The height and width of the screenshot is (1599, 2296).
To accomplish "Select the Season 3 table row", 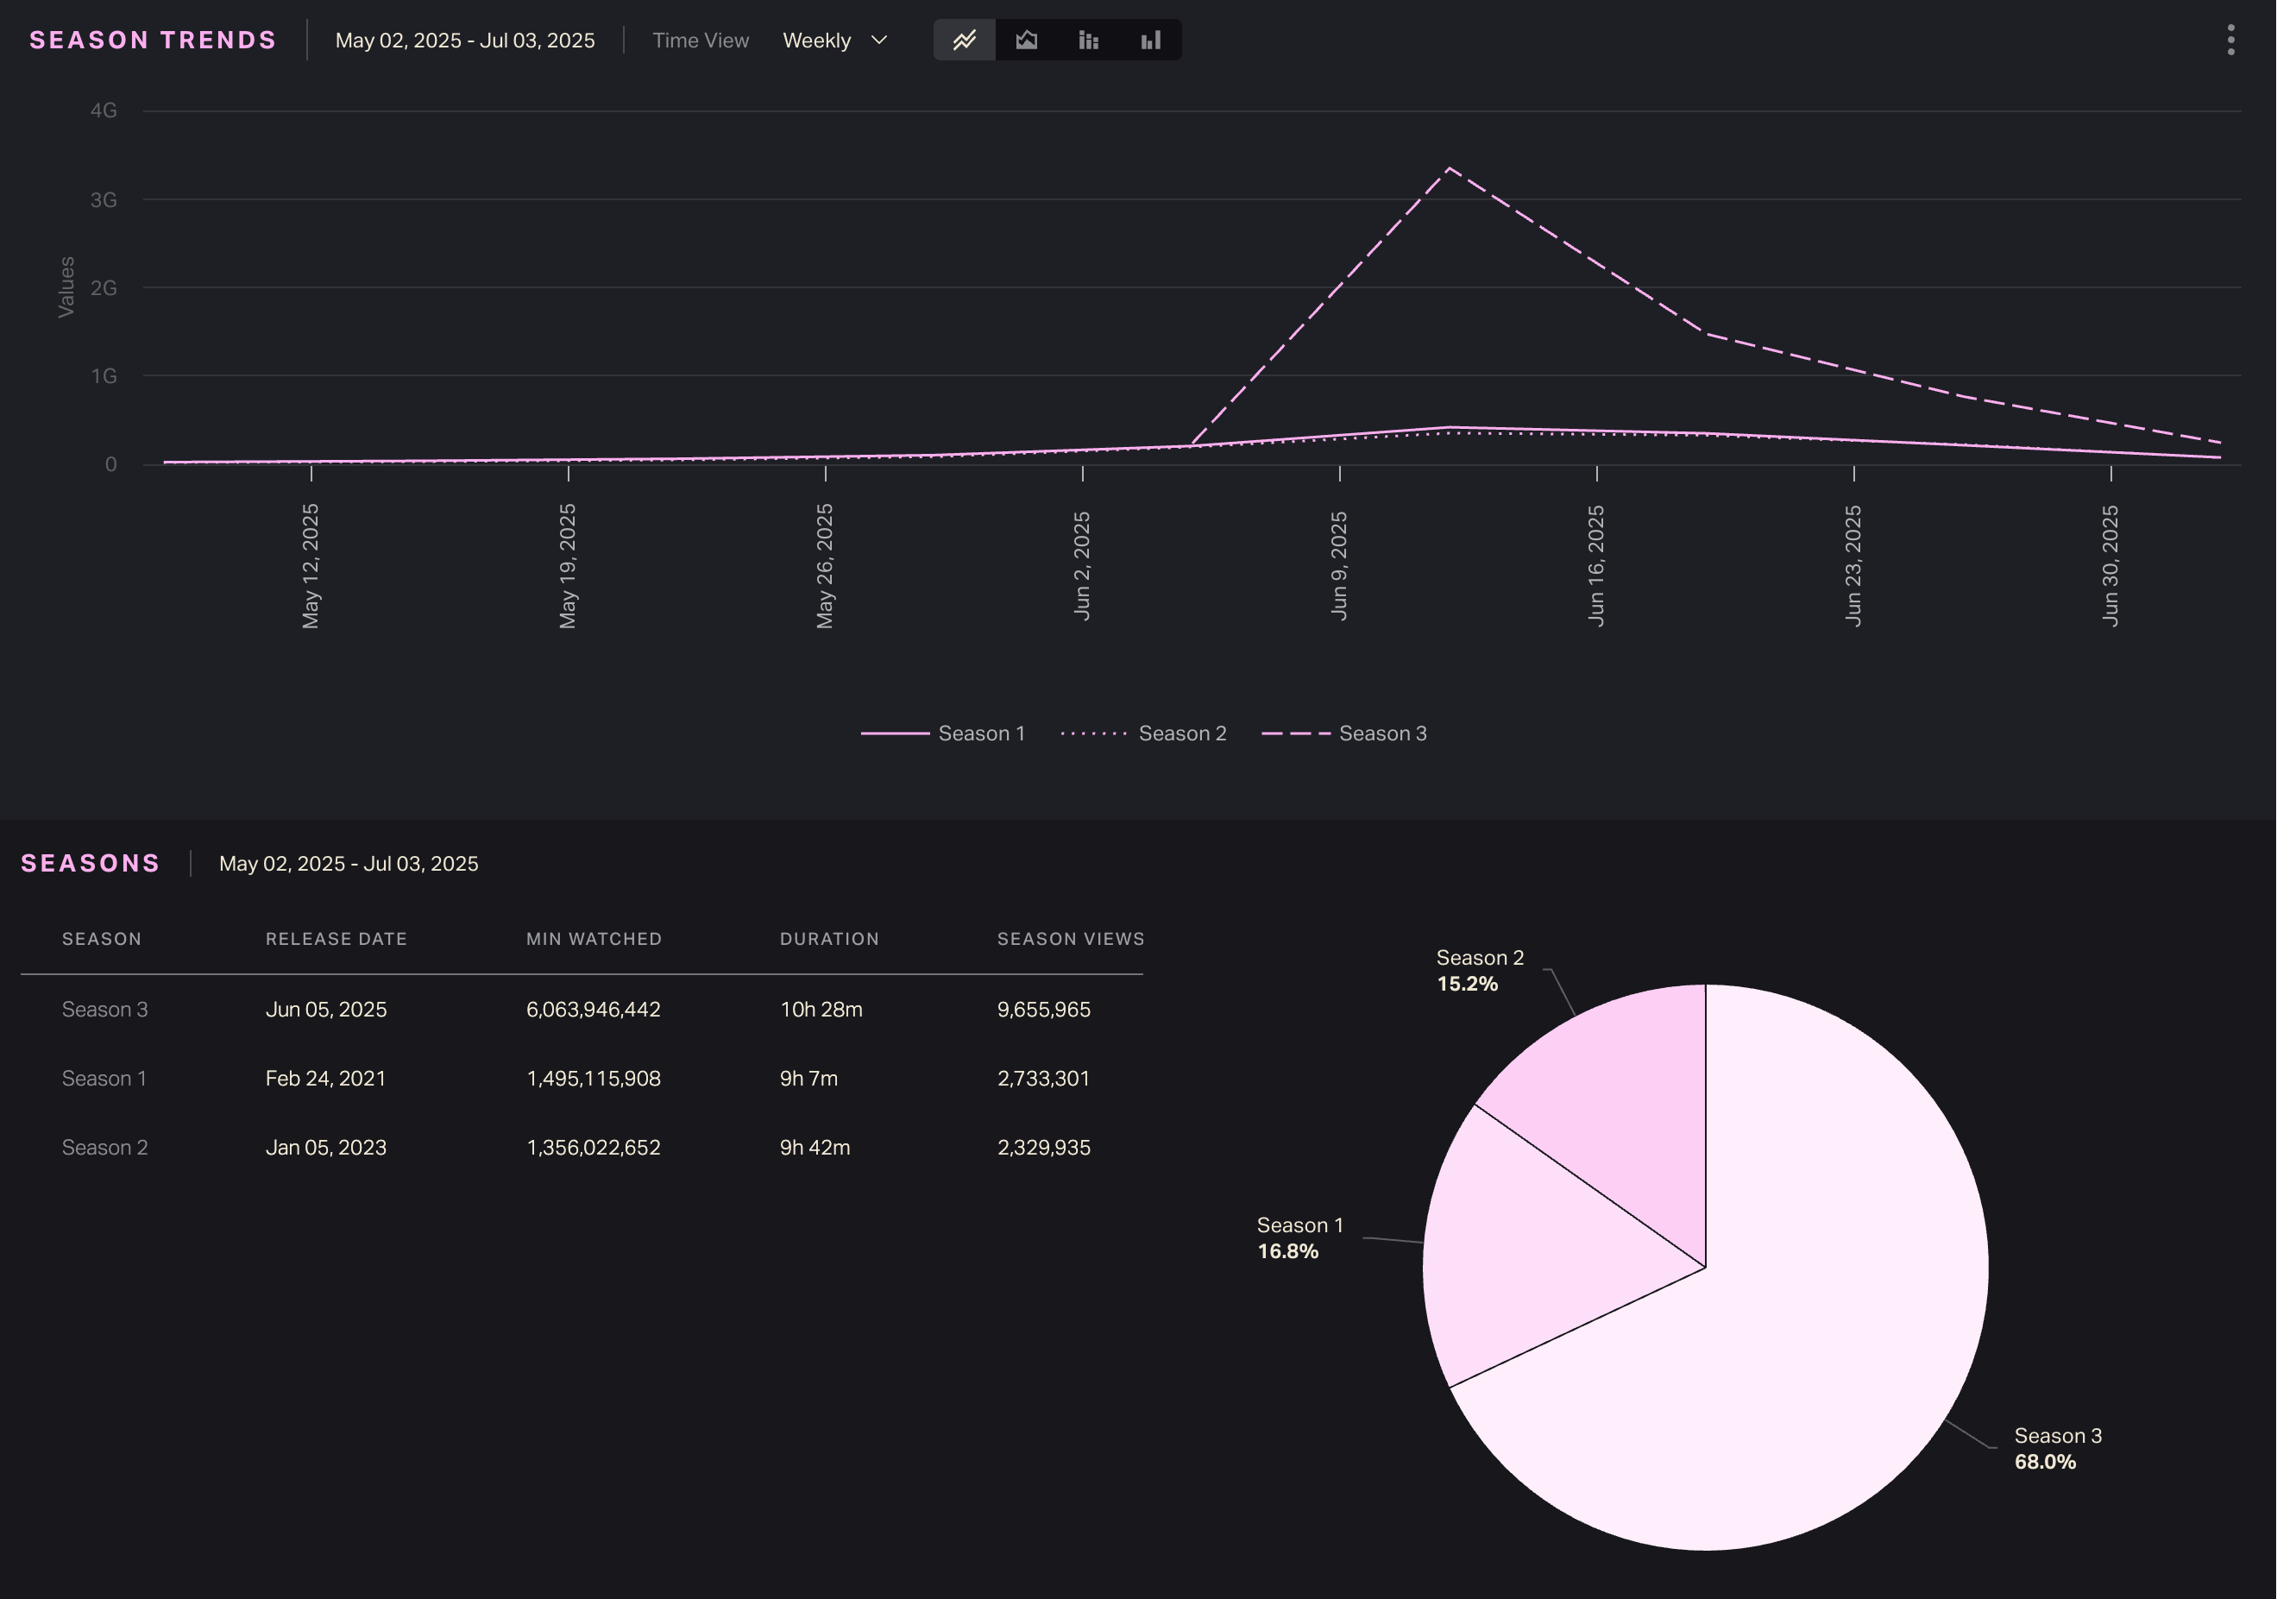I will pos(105,1009).
